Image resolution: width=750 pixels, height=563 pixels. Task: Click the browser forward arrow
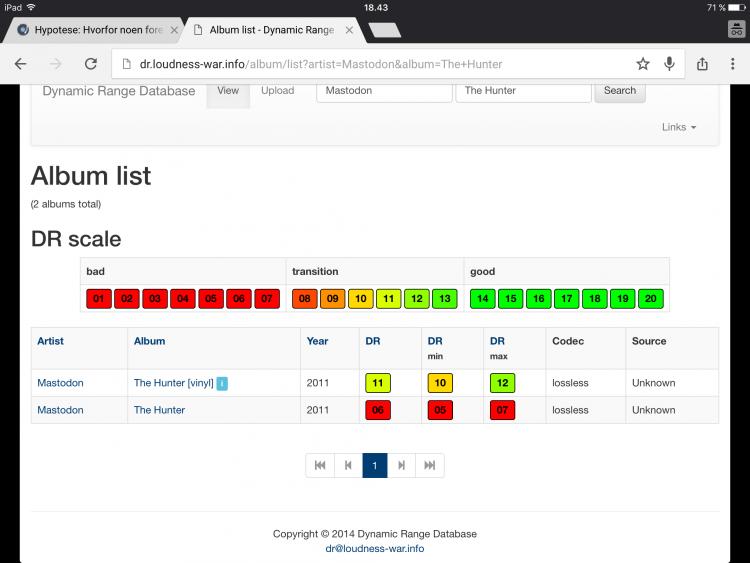56,64
